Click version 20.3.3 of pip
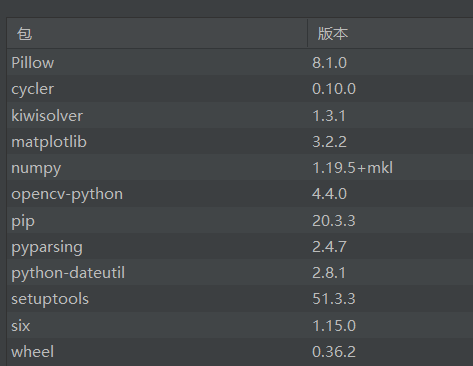This screenshot has height=366, width=473. [334, 221]
